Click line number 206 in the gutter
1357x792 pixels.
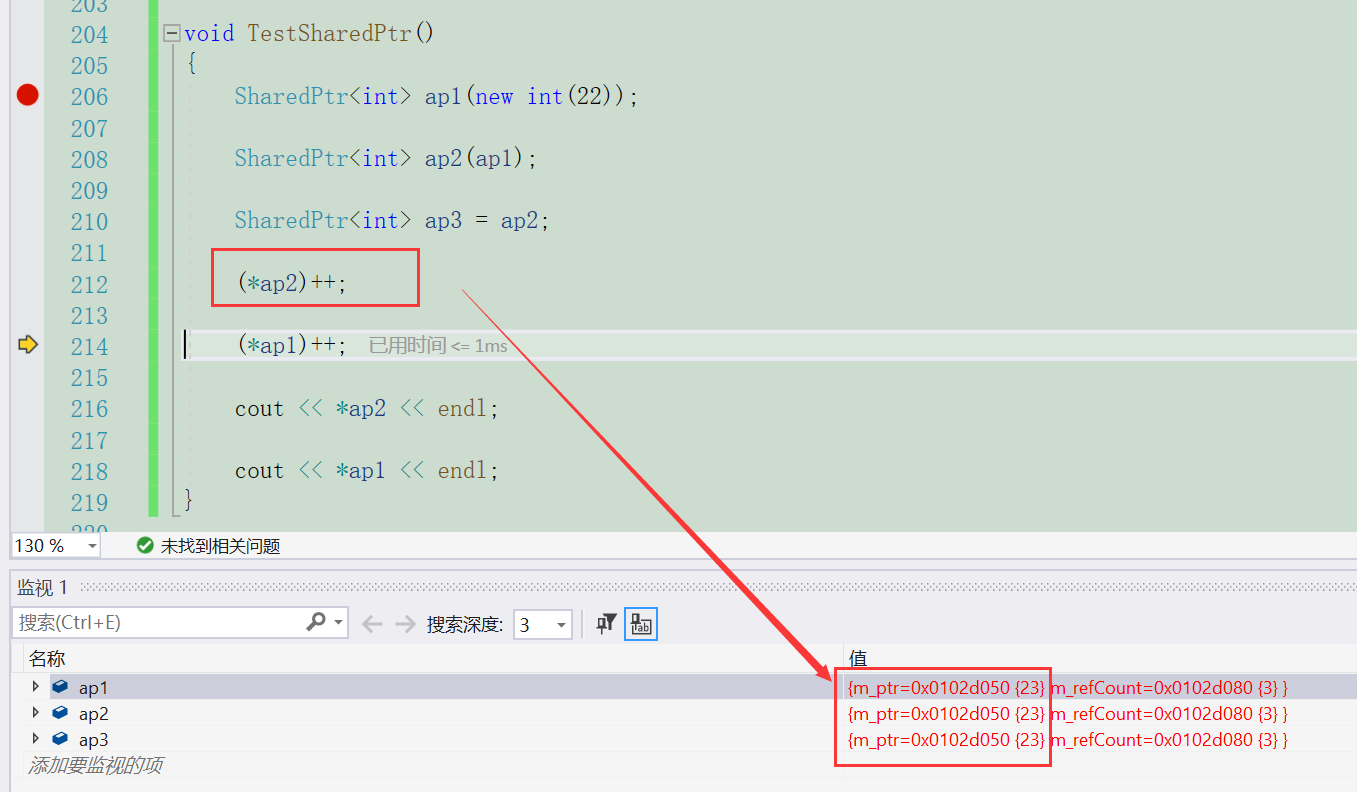(89, 97)
